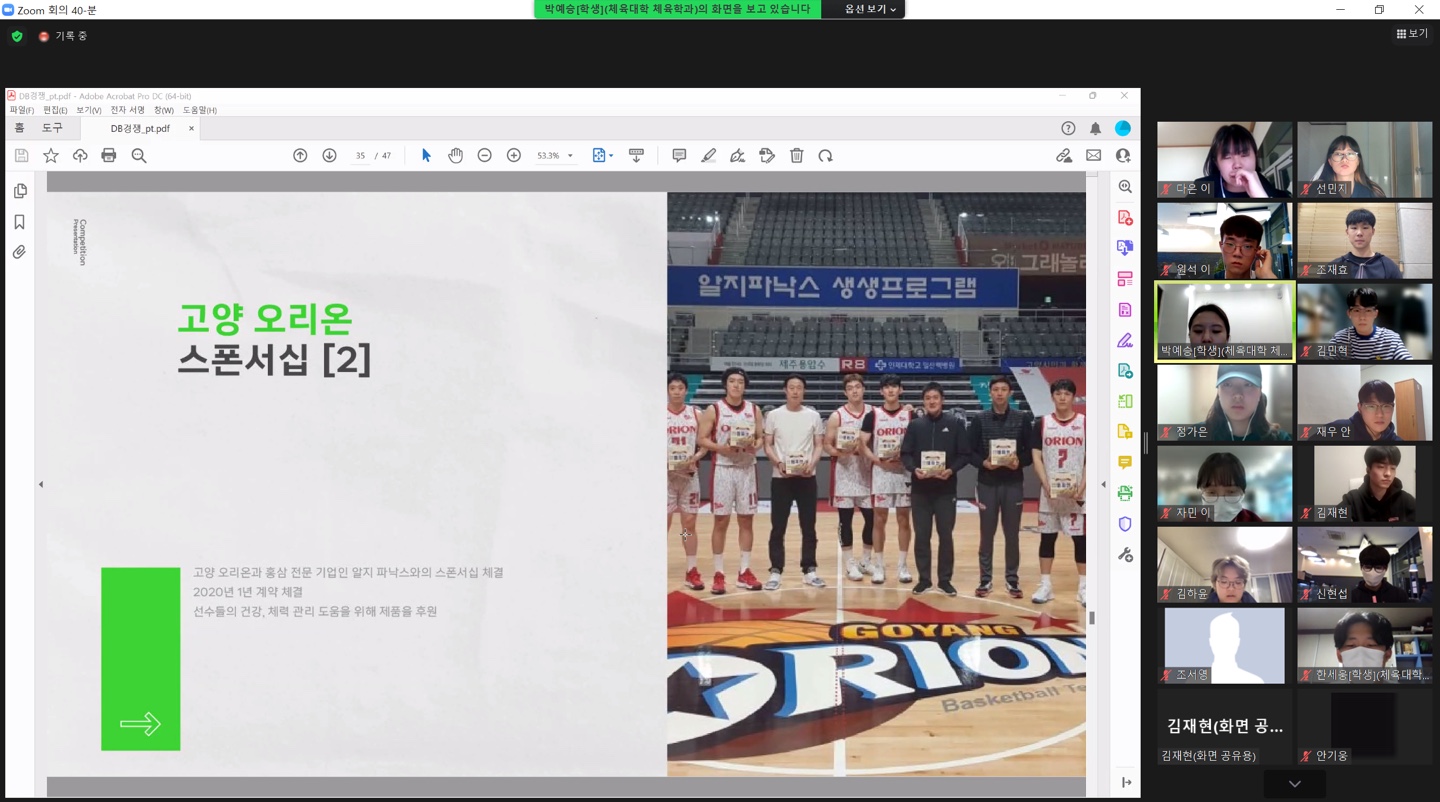Open the 53.3% zoom level dropdown

coord(555,156)
